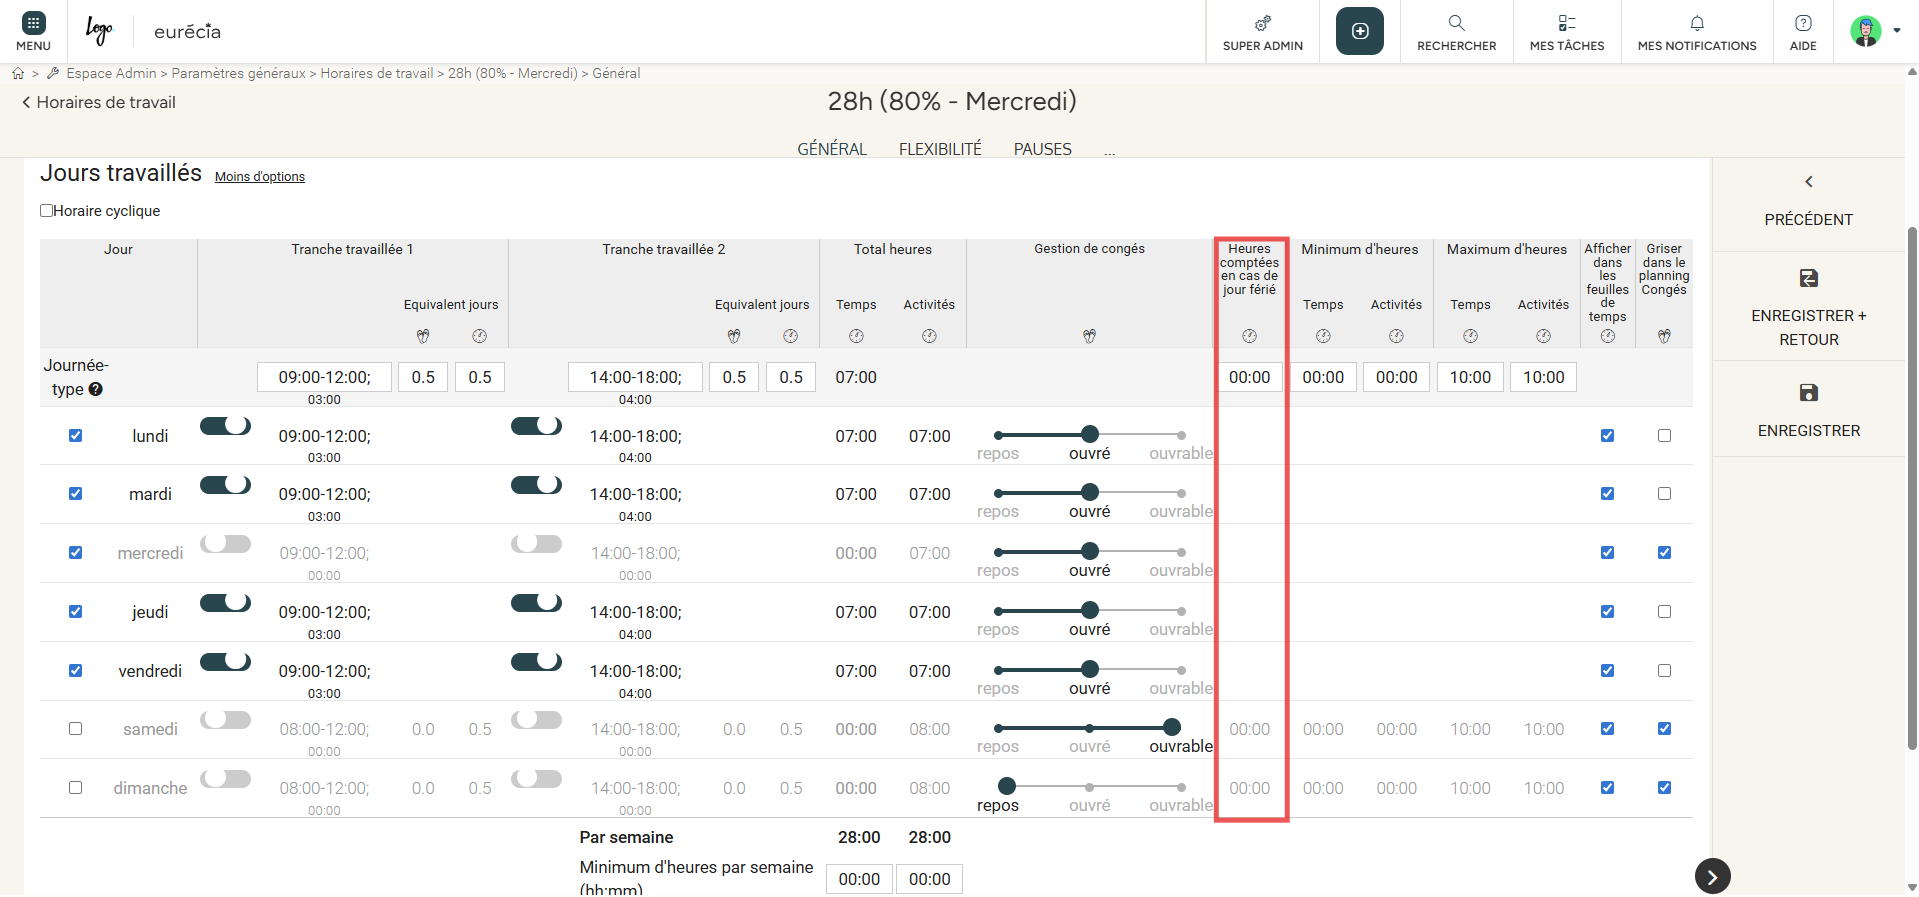The image size is (1919, 897).
Task: Click the plus add button in header
Action: click(1359, 31)
